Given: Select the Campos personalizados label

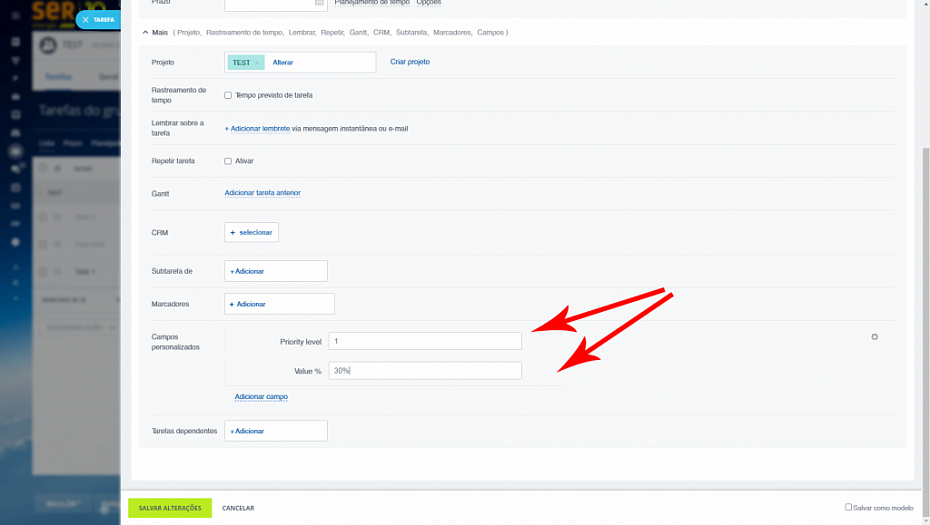Looking at the screenshot, I should [x=176, y=342].
